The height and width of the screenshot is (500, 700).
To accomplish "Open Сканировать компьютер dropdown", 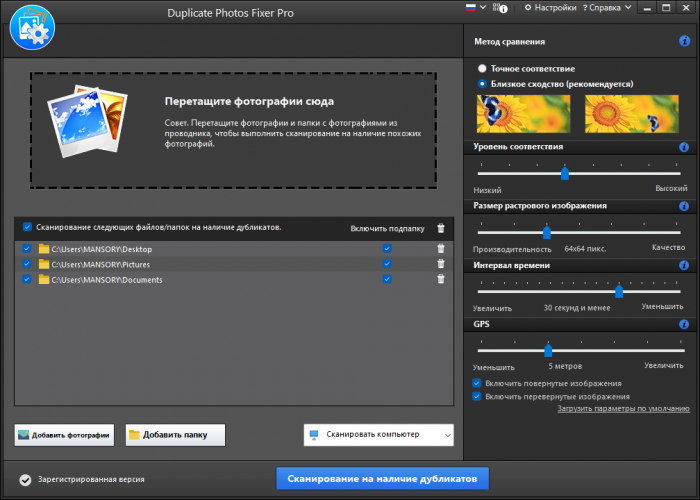I will click(379, 435).
